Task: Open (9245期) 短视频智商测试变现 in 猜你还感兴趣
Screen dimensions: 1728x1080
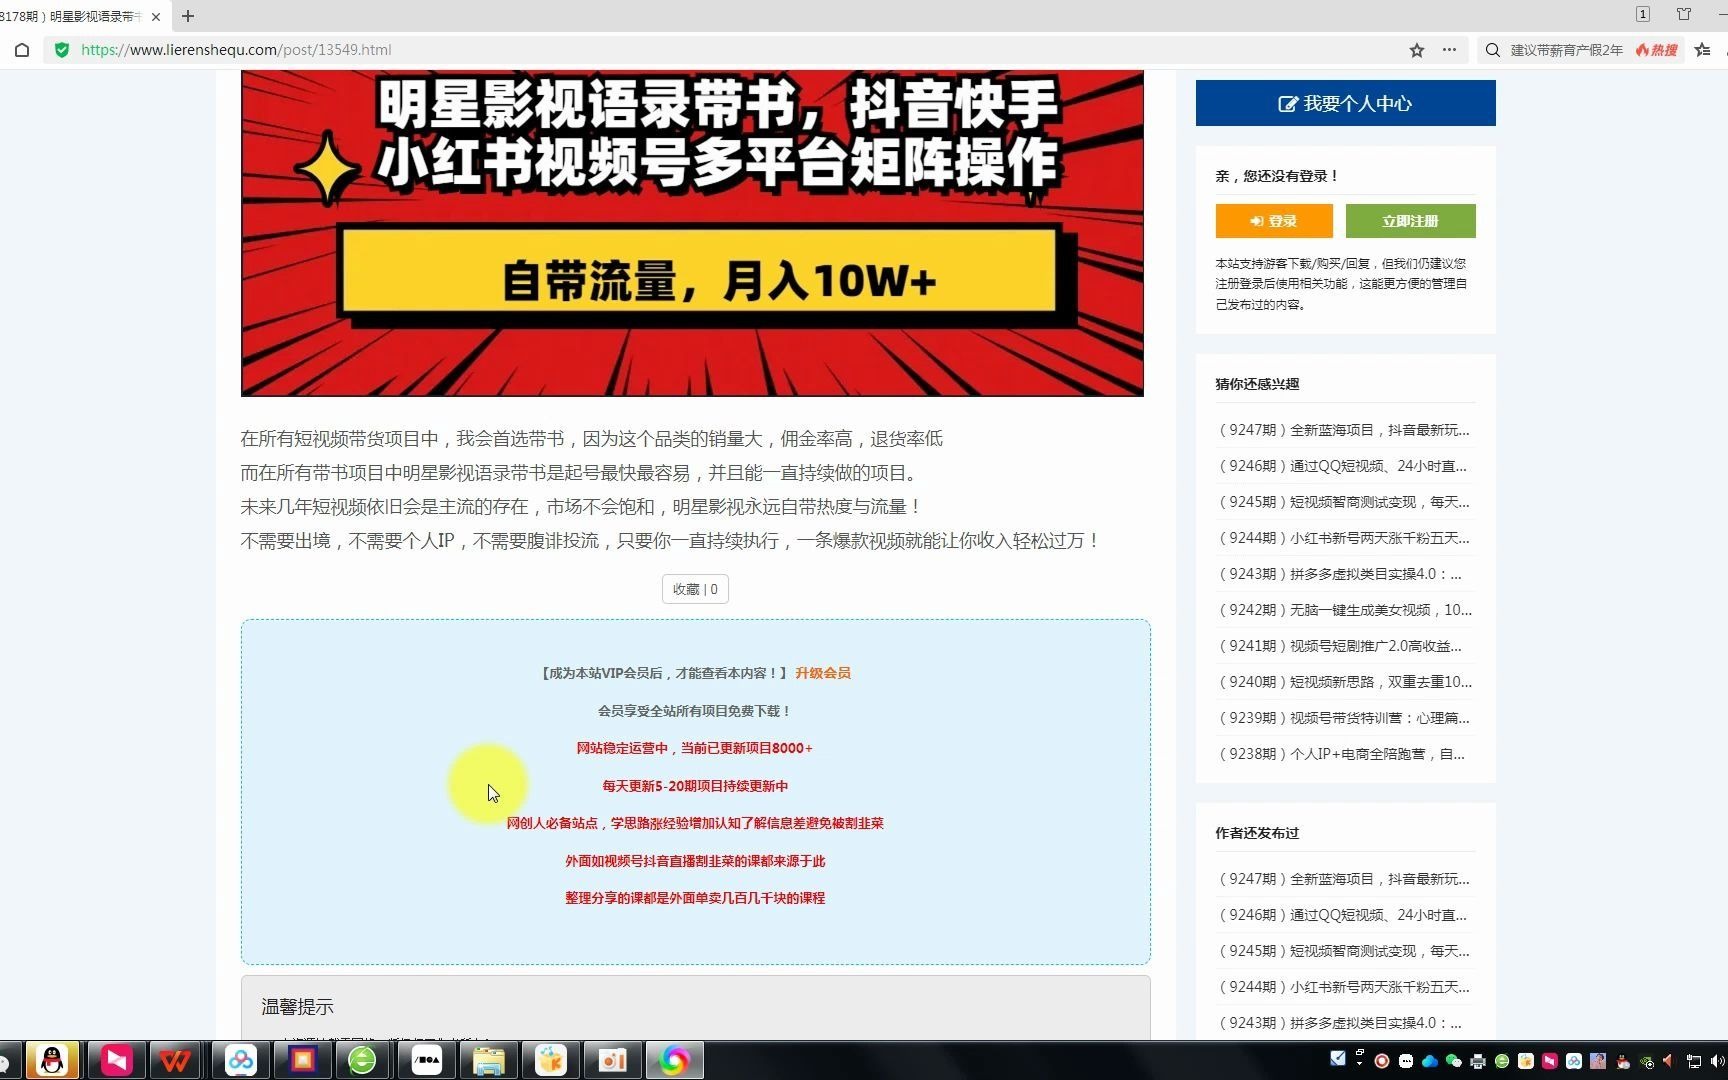Action: point(1343,502)
